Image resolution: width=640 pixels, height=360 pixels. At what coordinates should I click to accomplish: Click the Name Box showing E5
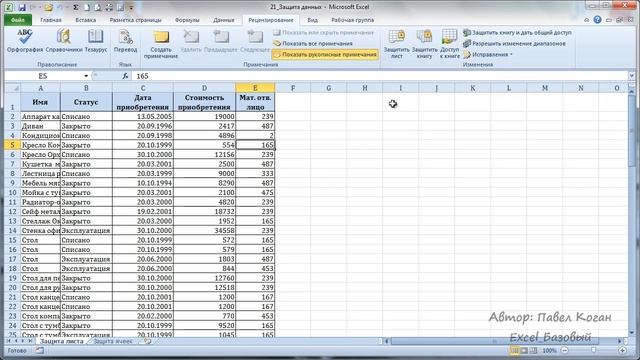[43, 76]
